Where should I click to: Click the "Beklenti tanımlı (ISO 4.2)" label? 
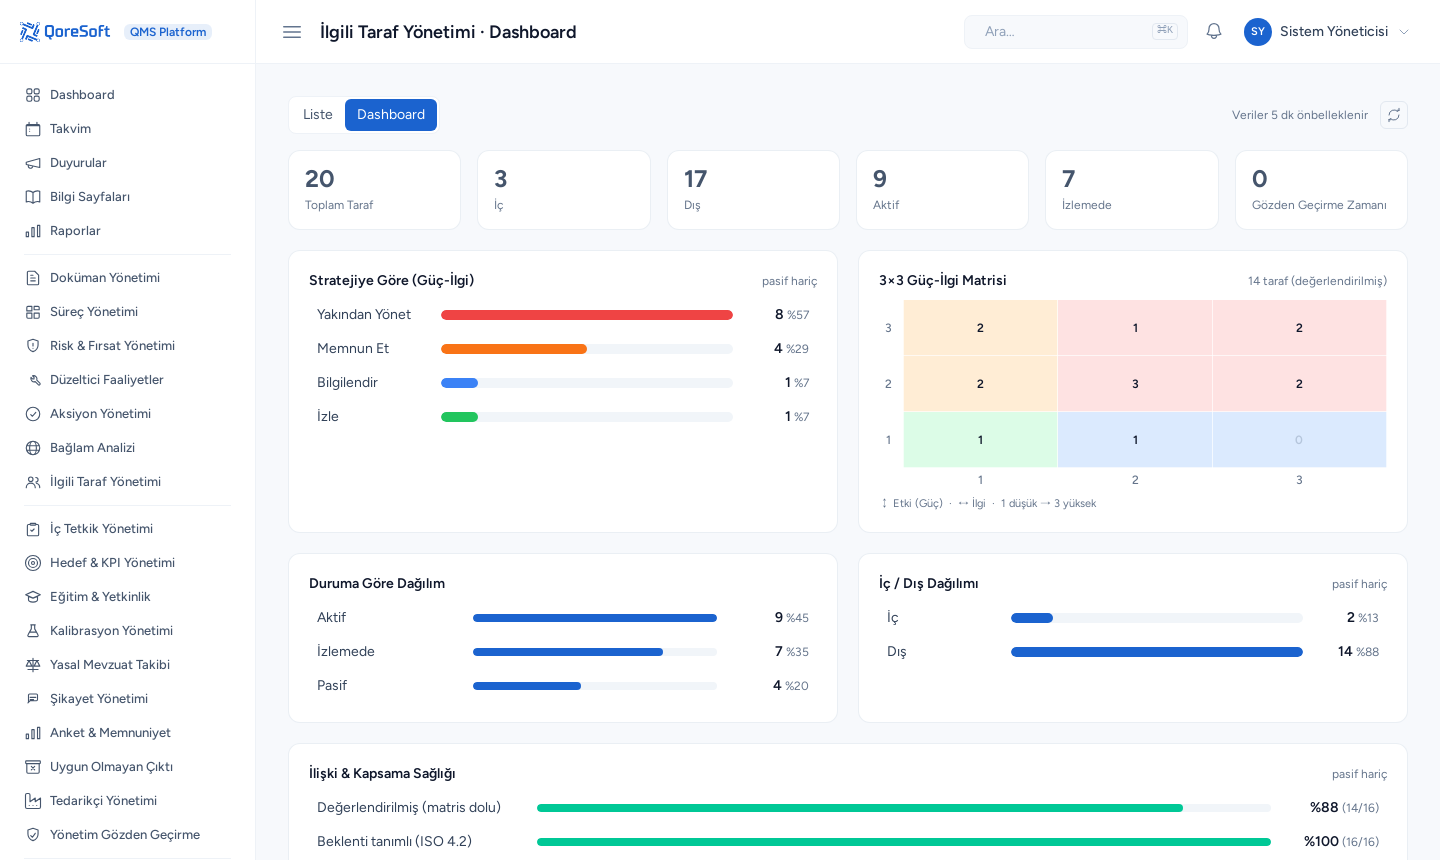click(x=394, y=842)
